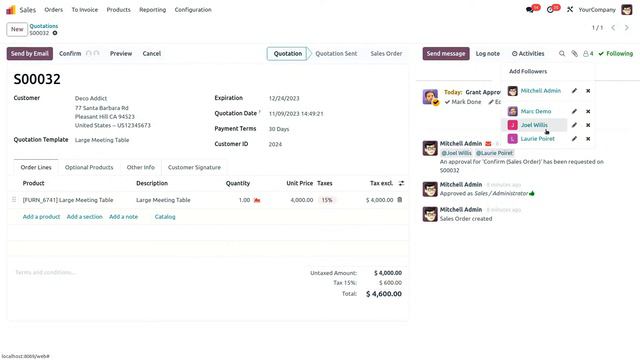Click the gear icon beside S00032 breadcrumb
Screen dimensions: 640x360
pyautogui.click(x=55, y=33)
